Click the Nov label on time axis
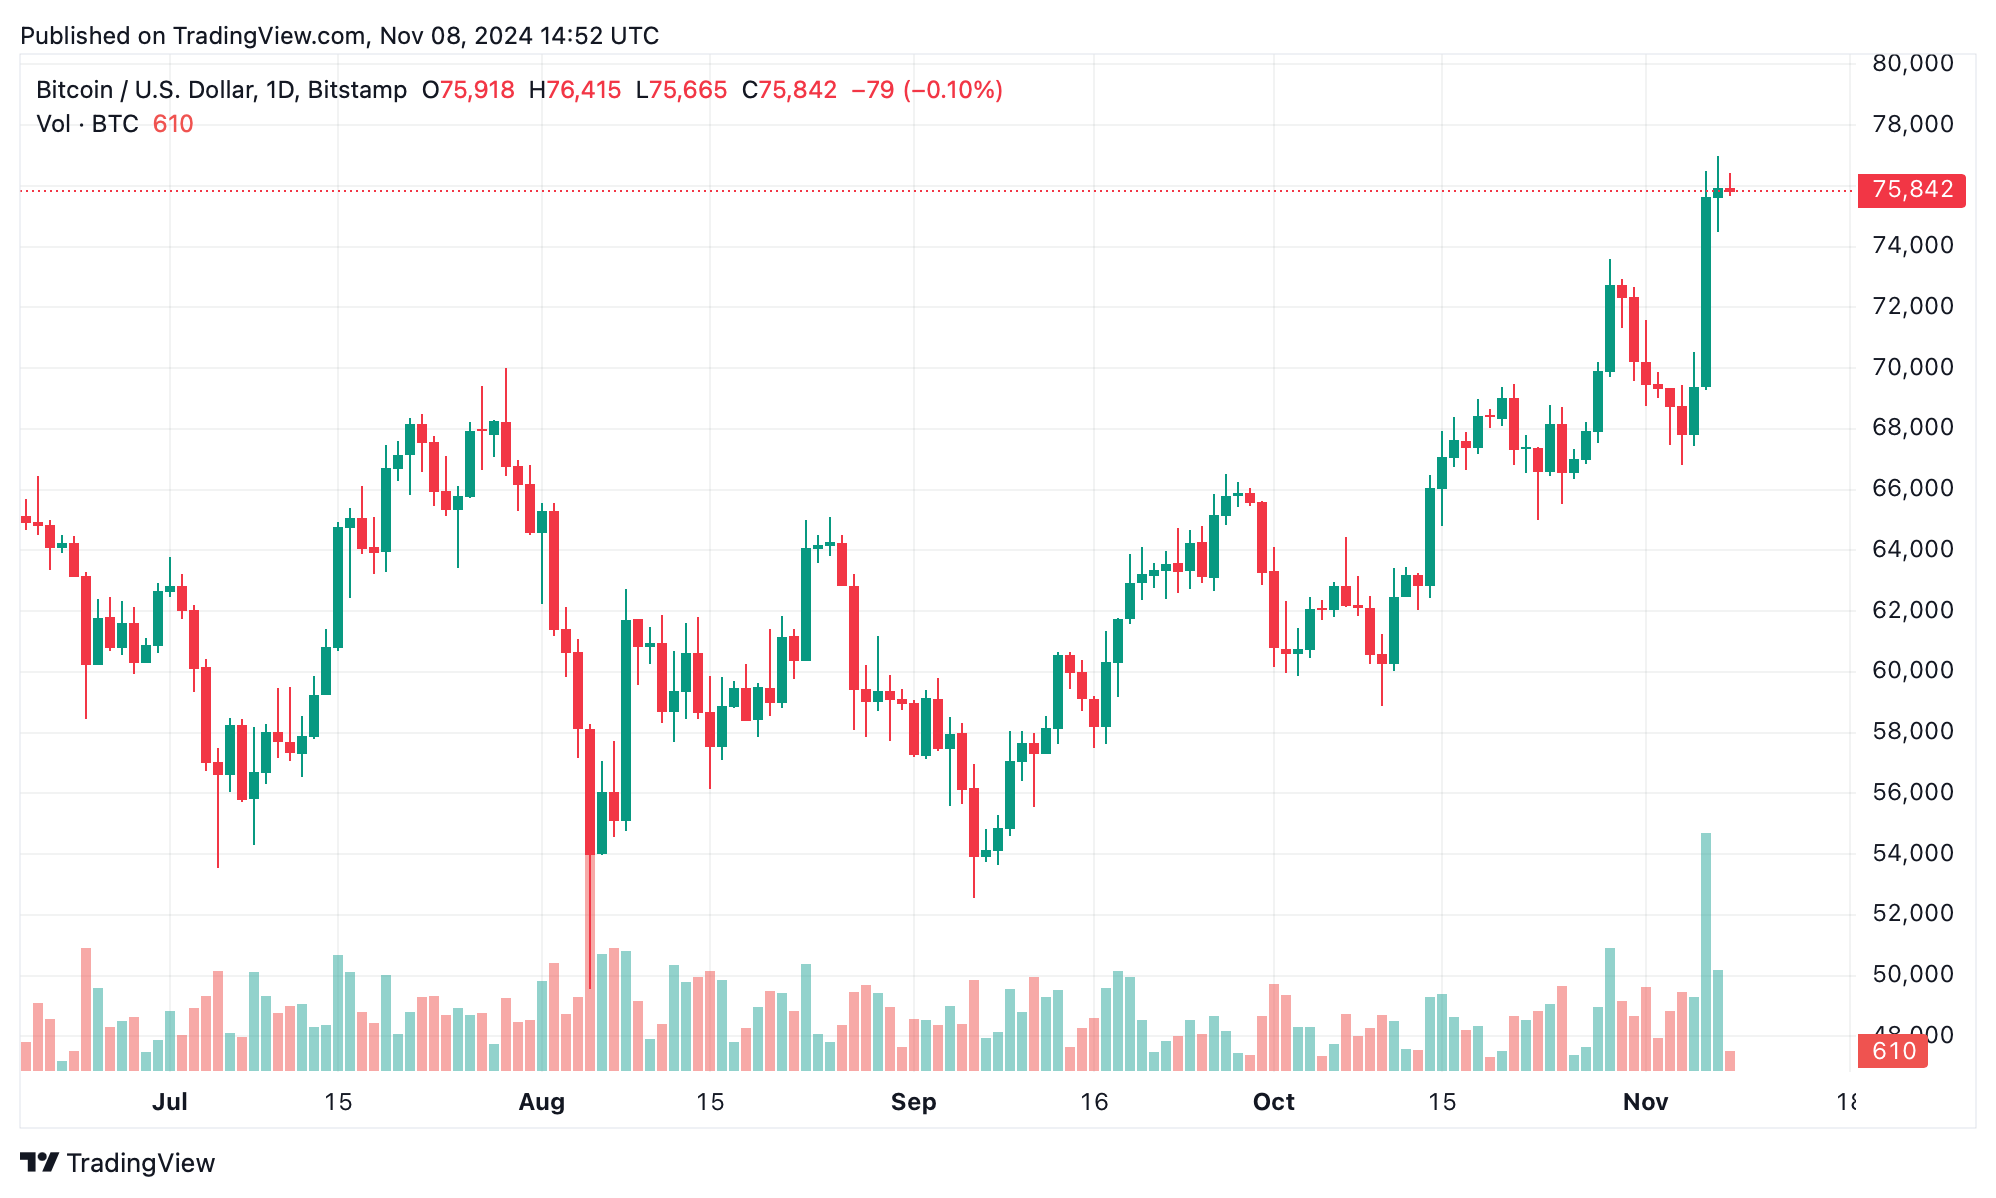Image resolution: width=1996 pixels, height=1198 pixels. pos(1645,1102)
